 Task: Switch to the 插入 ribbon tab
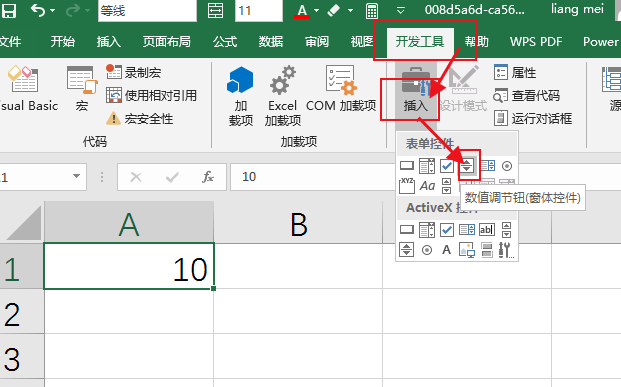(109, 41)
